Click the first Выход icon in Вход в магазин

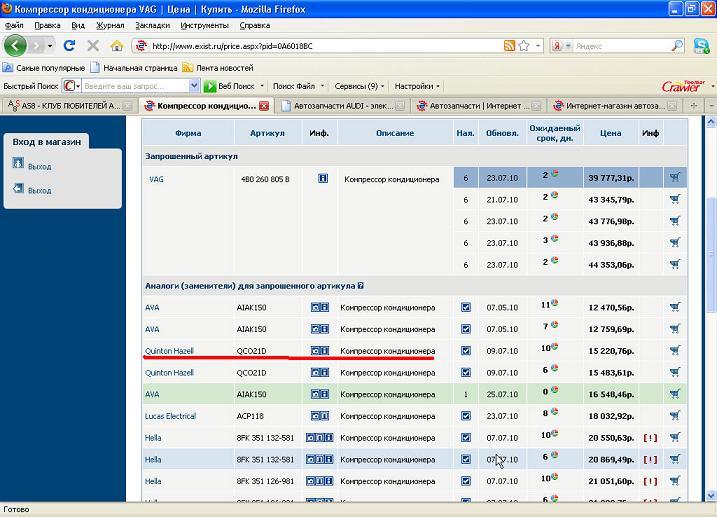tap(18, 163)
